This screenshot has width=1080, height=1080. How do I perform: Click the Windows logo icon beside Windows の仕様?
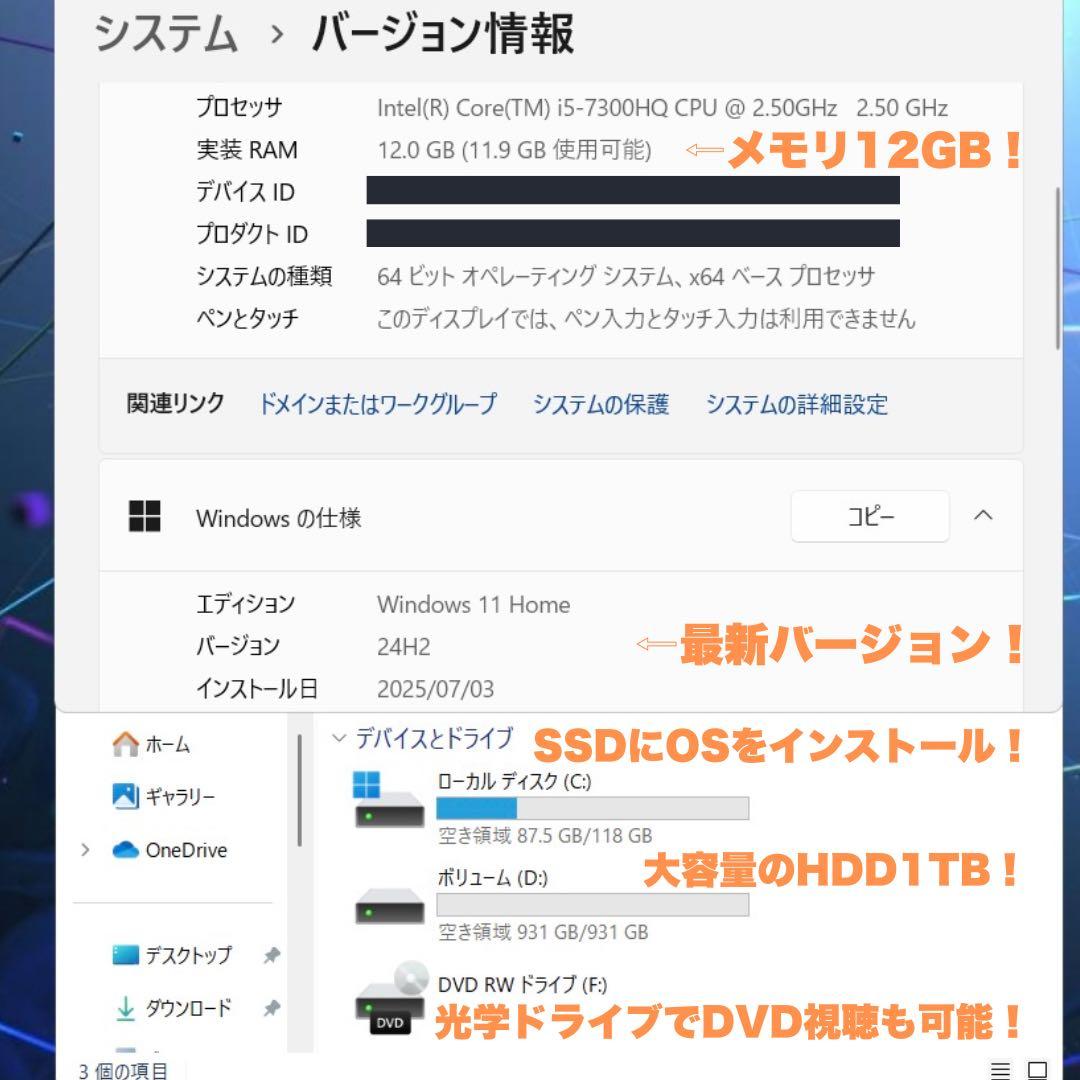[x=145, y=516]
